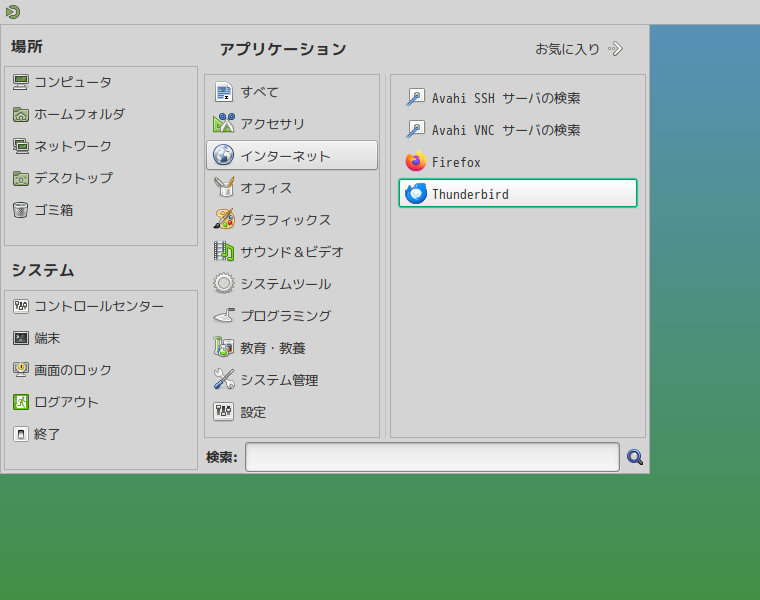The width and height of the screenshot is (760, 600).
Task: Click the インターネット globe icon
Action: [223, 155]
